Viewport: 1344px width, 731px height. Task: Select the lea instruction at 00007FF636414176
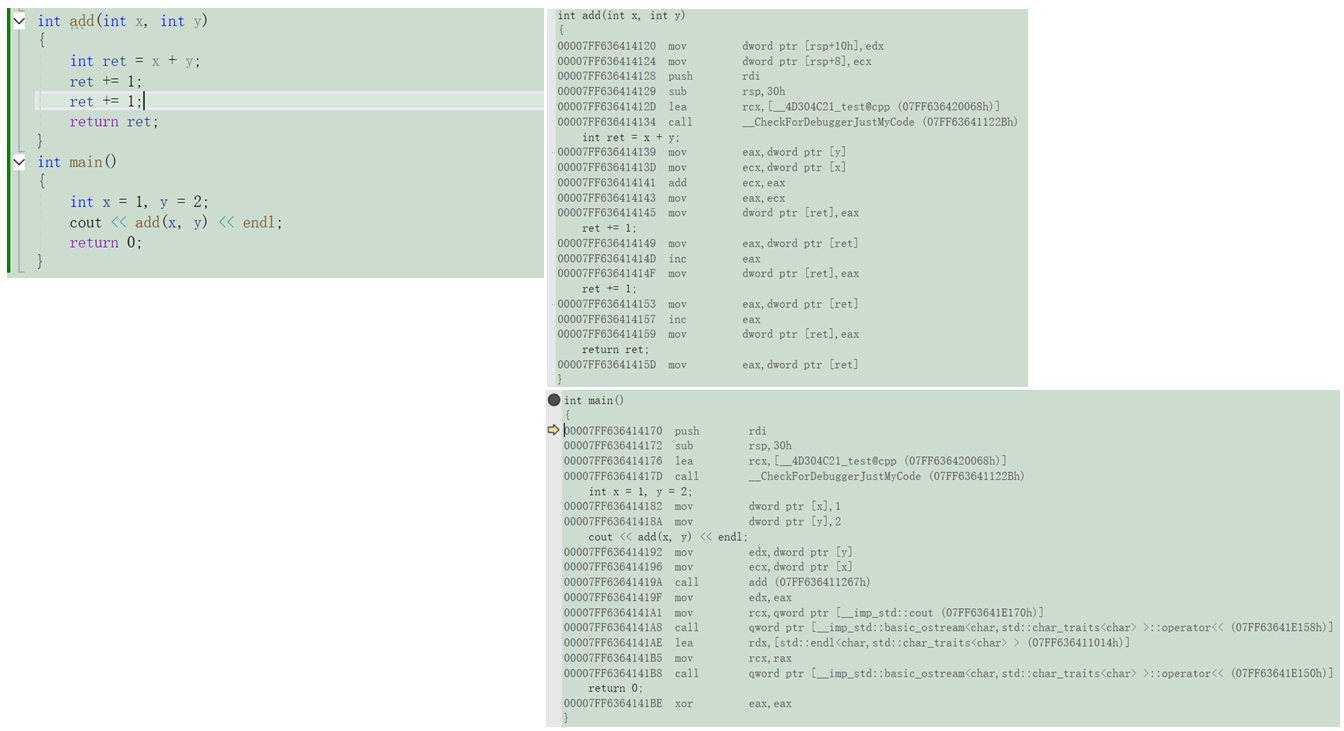pyautogui.click(x=785, y=461)
